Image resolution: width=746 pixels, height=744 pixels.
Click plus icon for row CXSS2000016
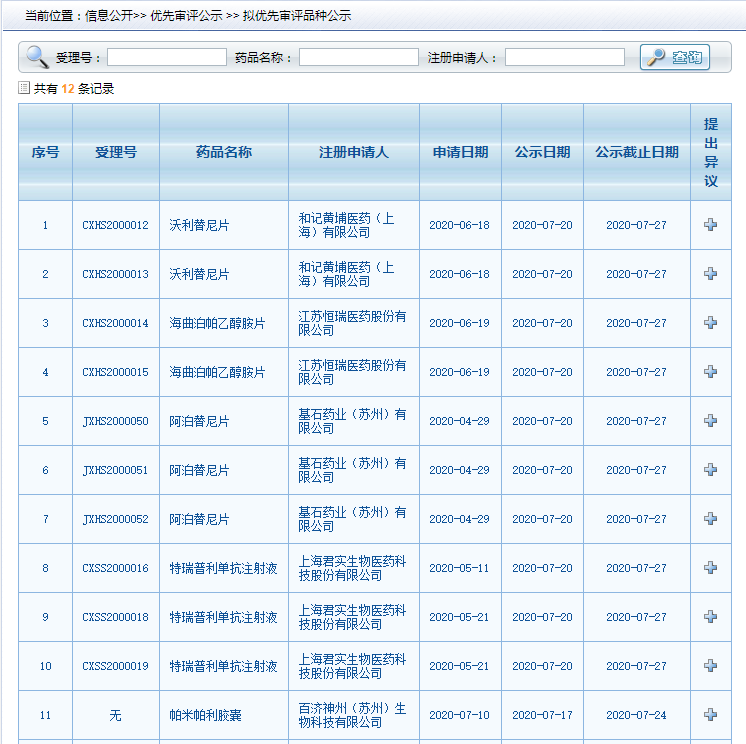(710, 568)
